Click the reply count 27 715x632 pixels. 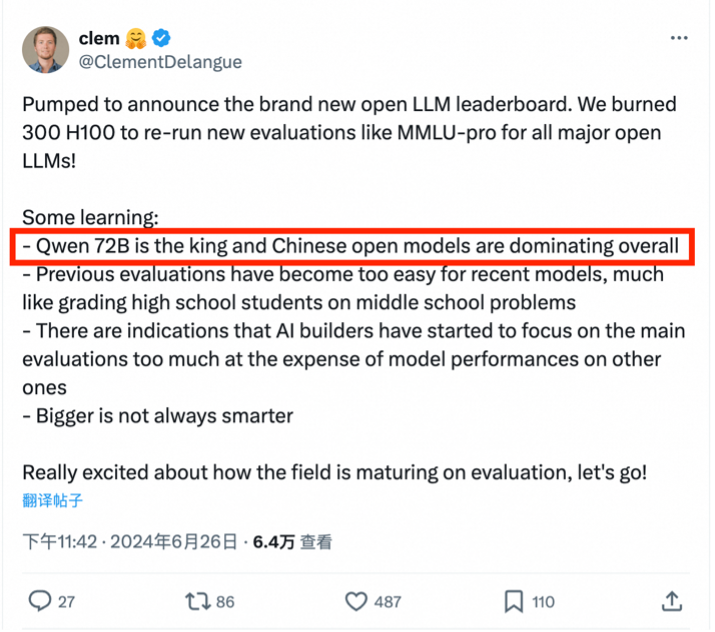(66, 601)
